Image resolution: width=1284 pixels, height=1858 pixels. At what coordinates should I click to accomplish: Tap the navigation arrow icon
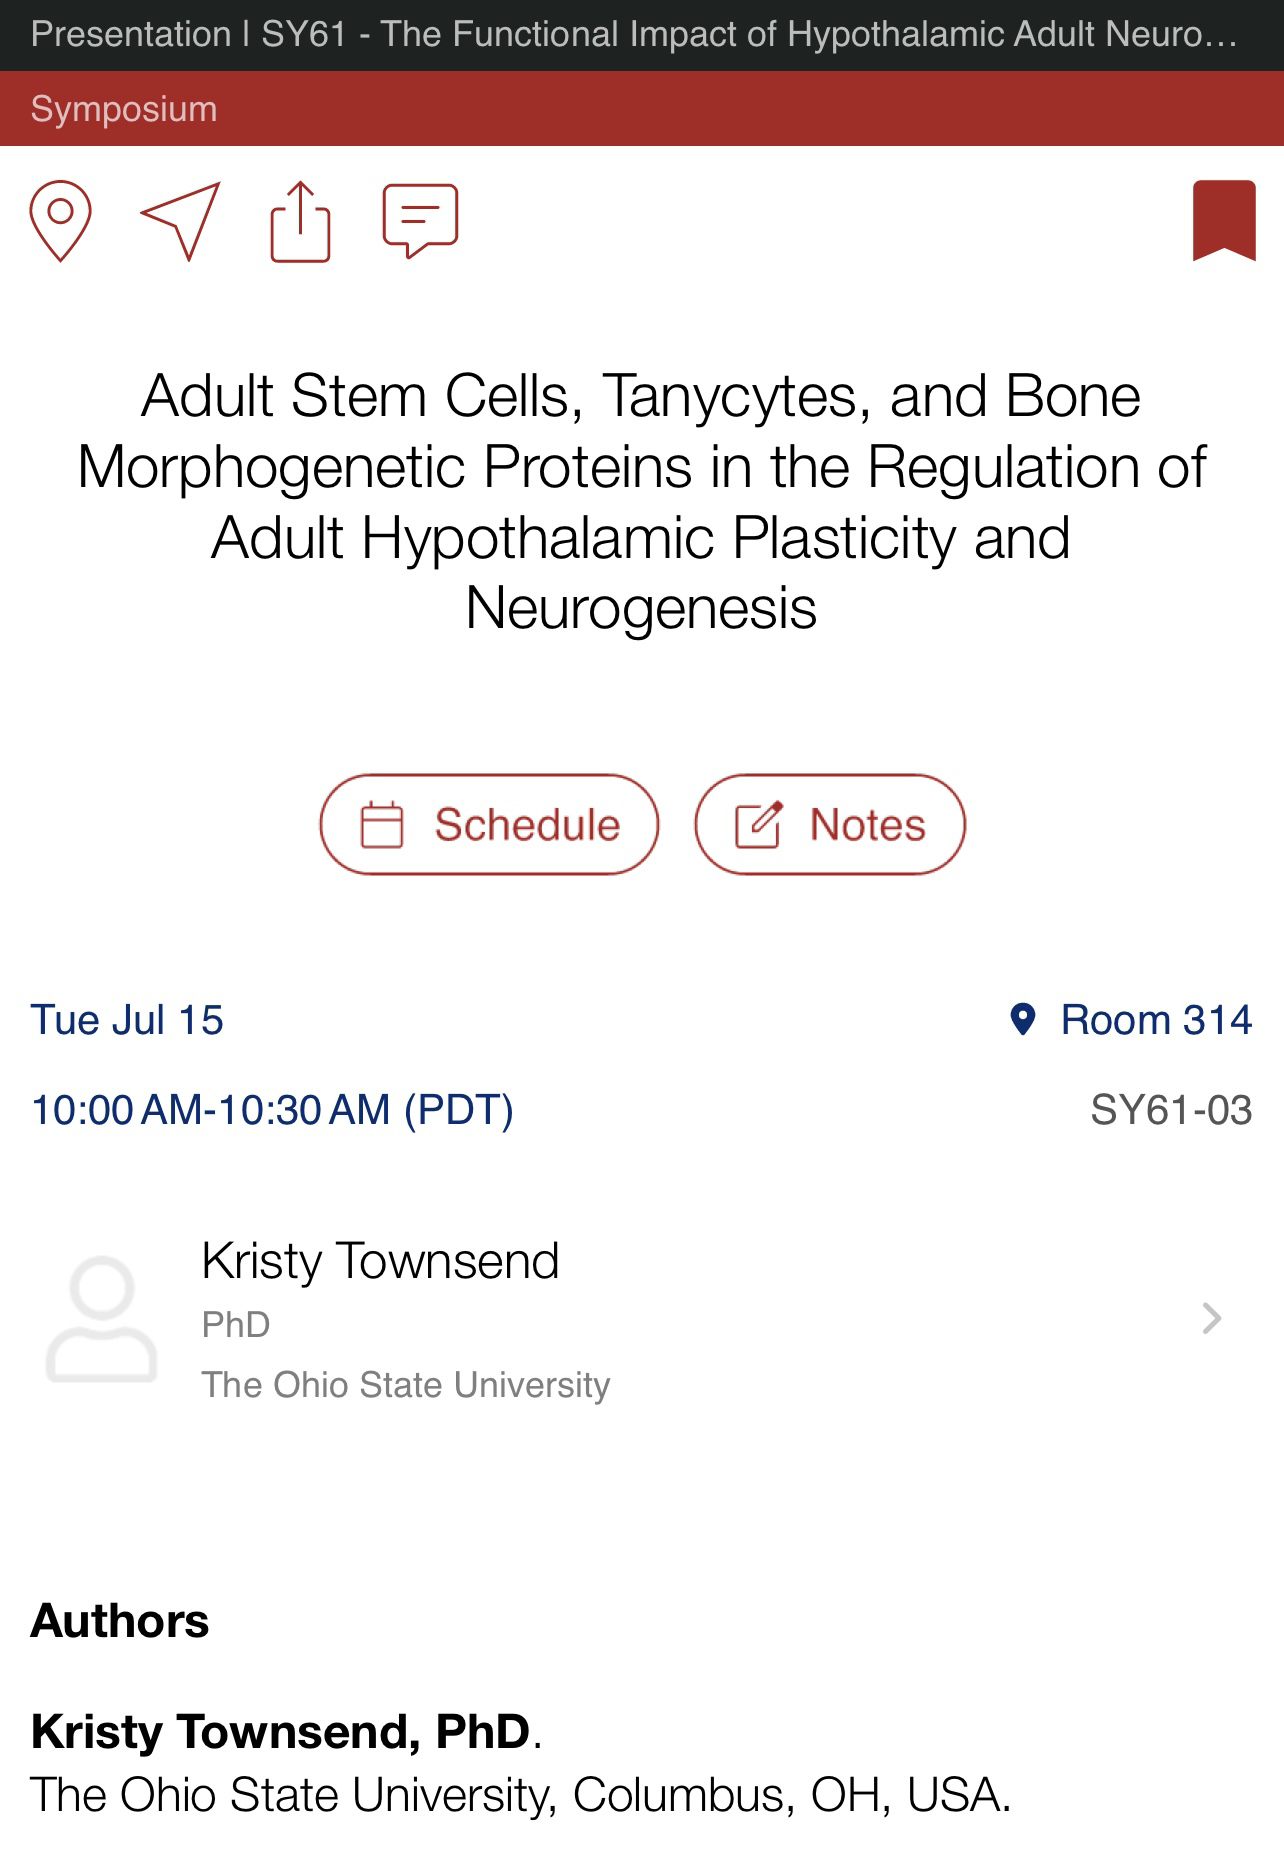coord(182,220)
